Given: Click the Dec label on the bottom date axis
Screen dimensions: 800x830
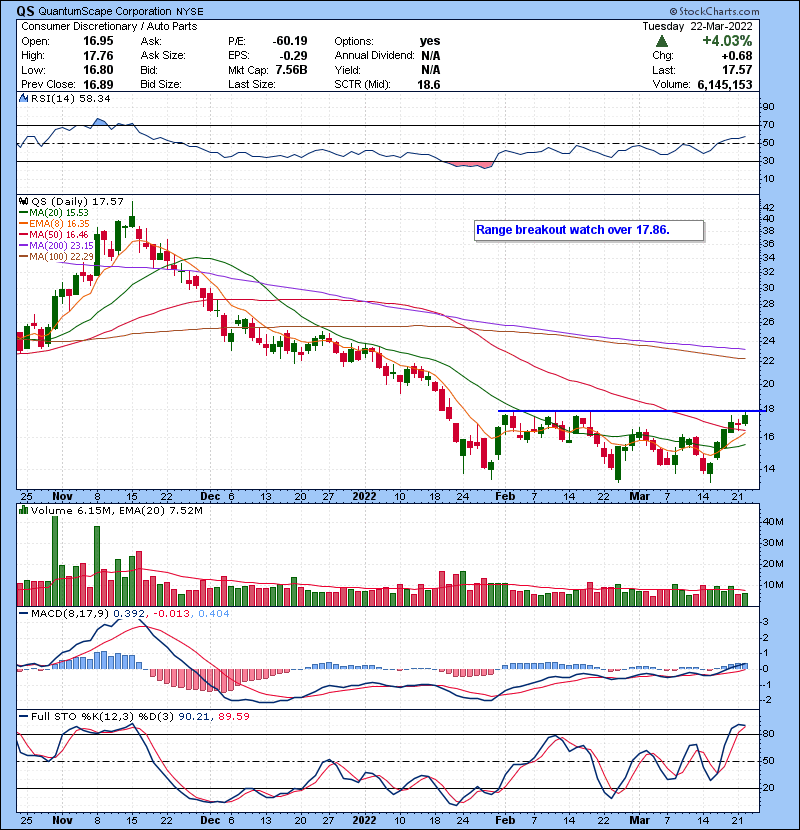Looking at the screenshot, I should click(210, 820).
